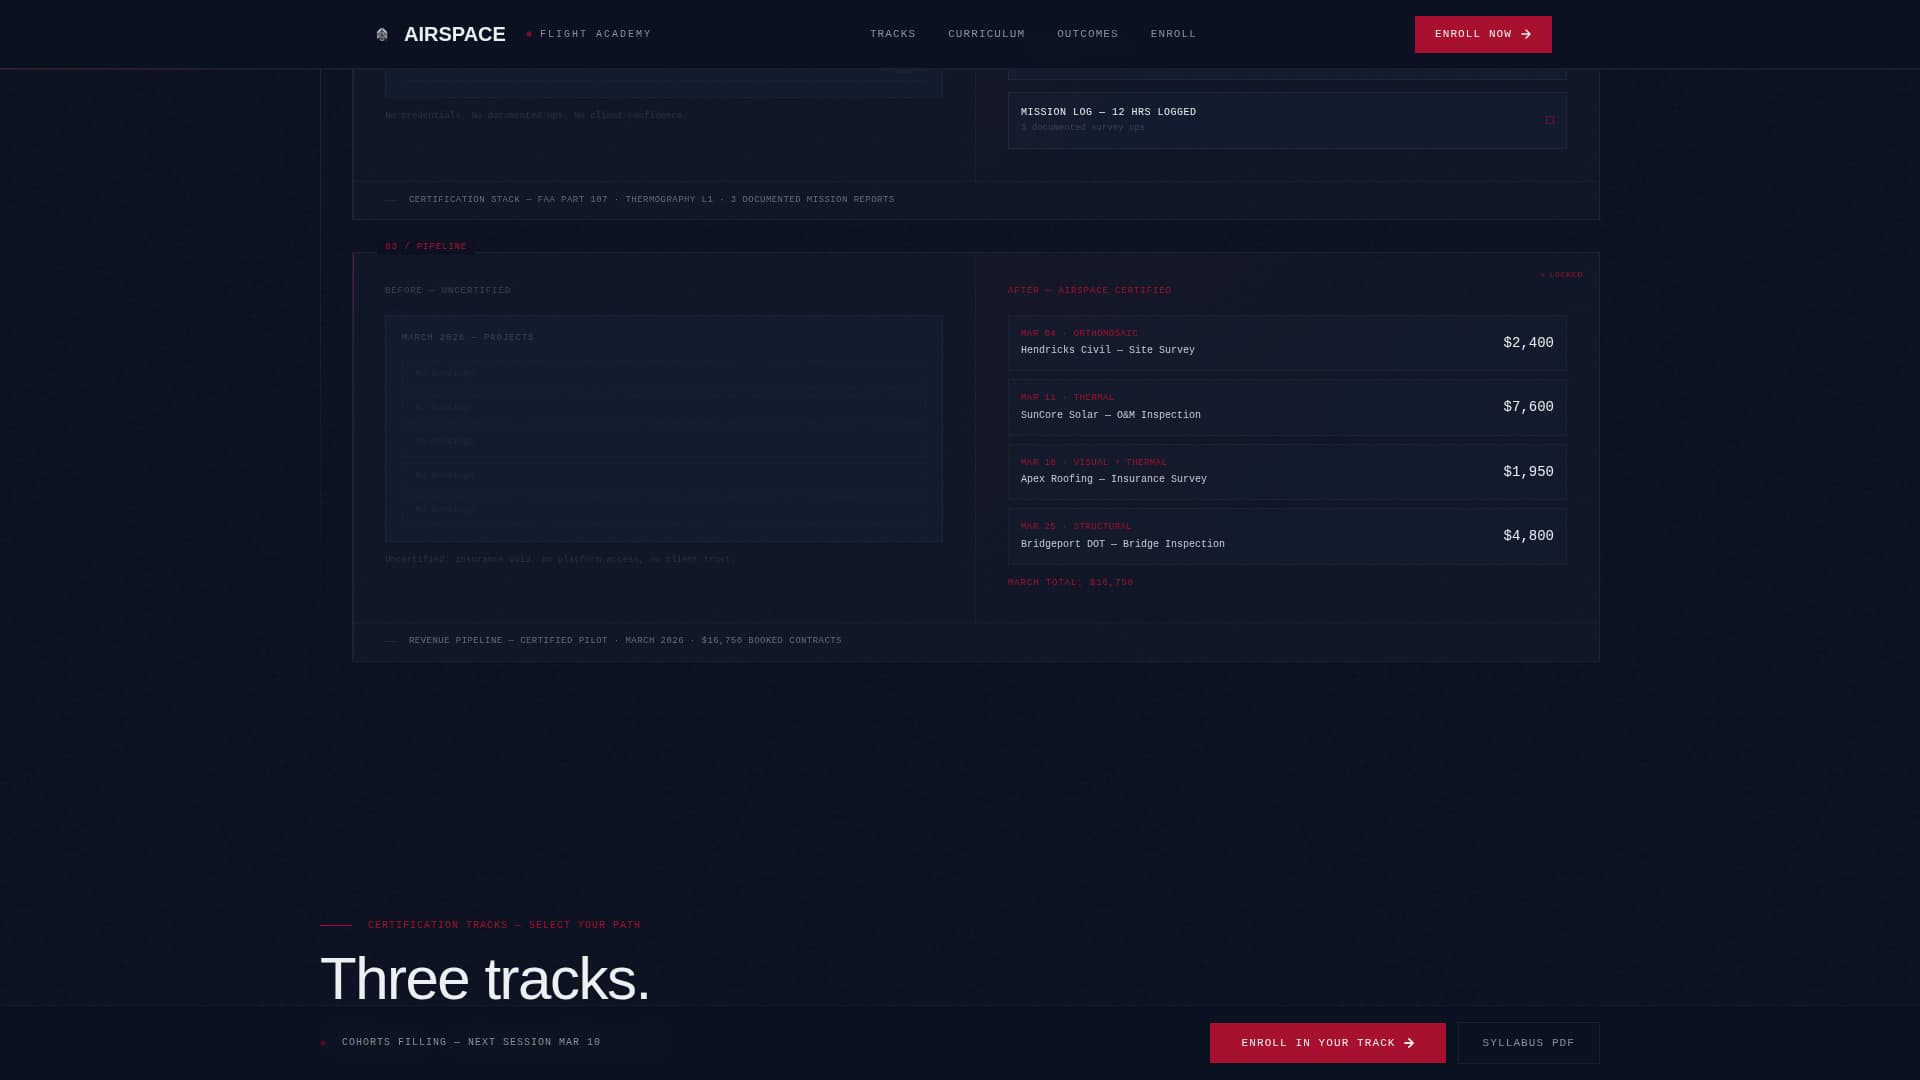This screenshot has height=1080, width=1920.
Task: Select the Hendricks Civil Site Survey card
Action: pos(1287,343)
